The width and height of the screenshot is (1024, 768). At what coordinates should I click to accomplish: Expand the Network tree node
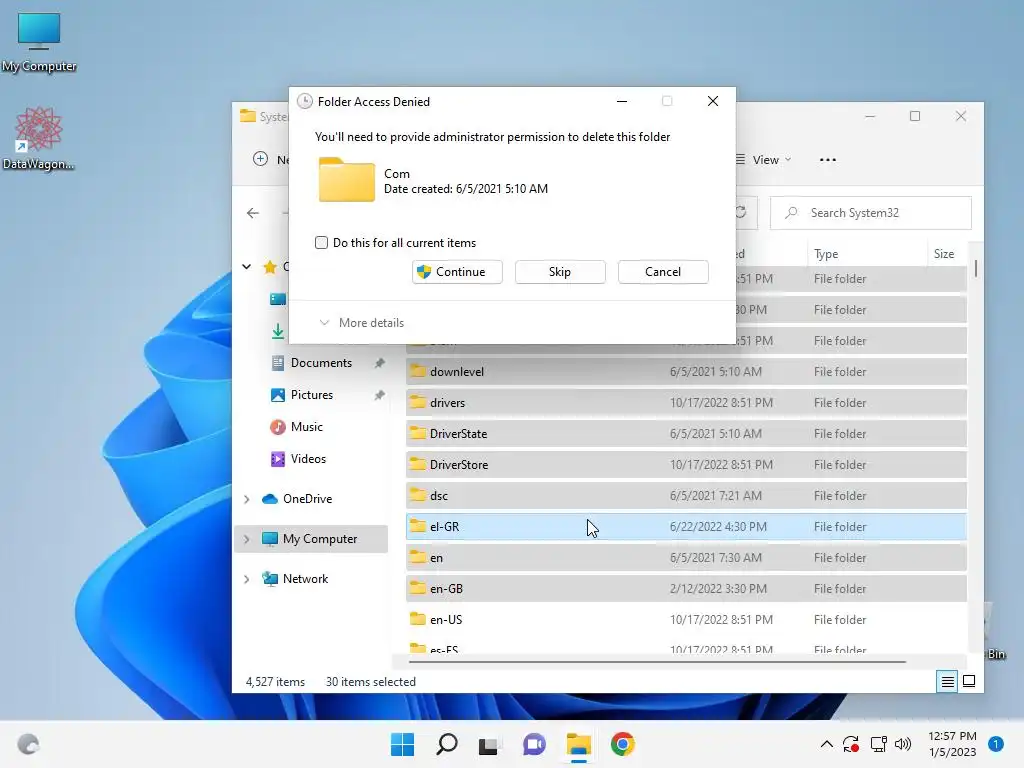click(246, 579)
